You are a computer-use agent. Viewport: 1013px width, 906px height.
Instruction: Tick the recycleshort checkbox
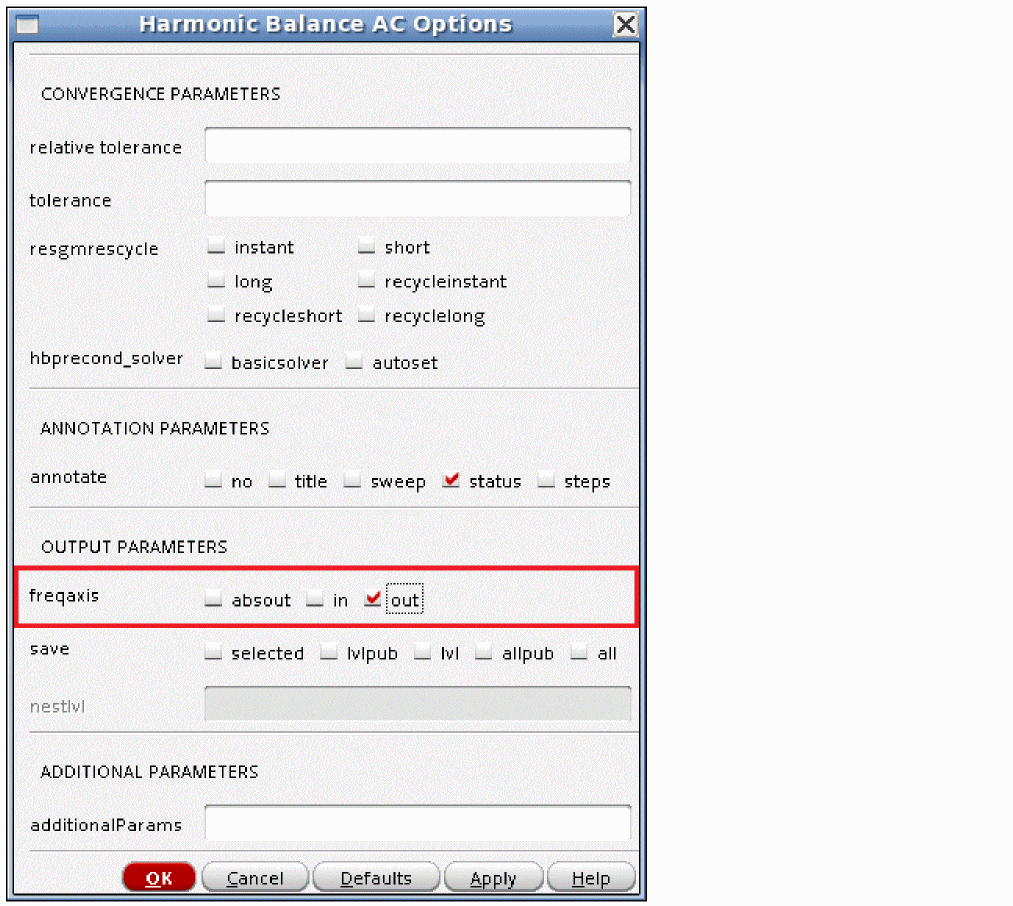click(x=216, y=315)
